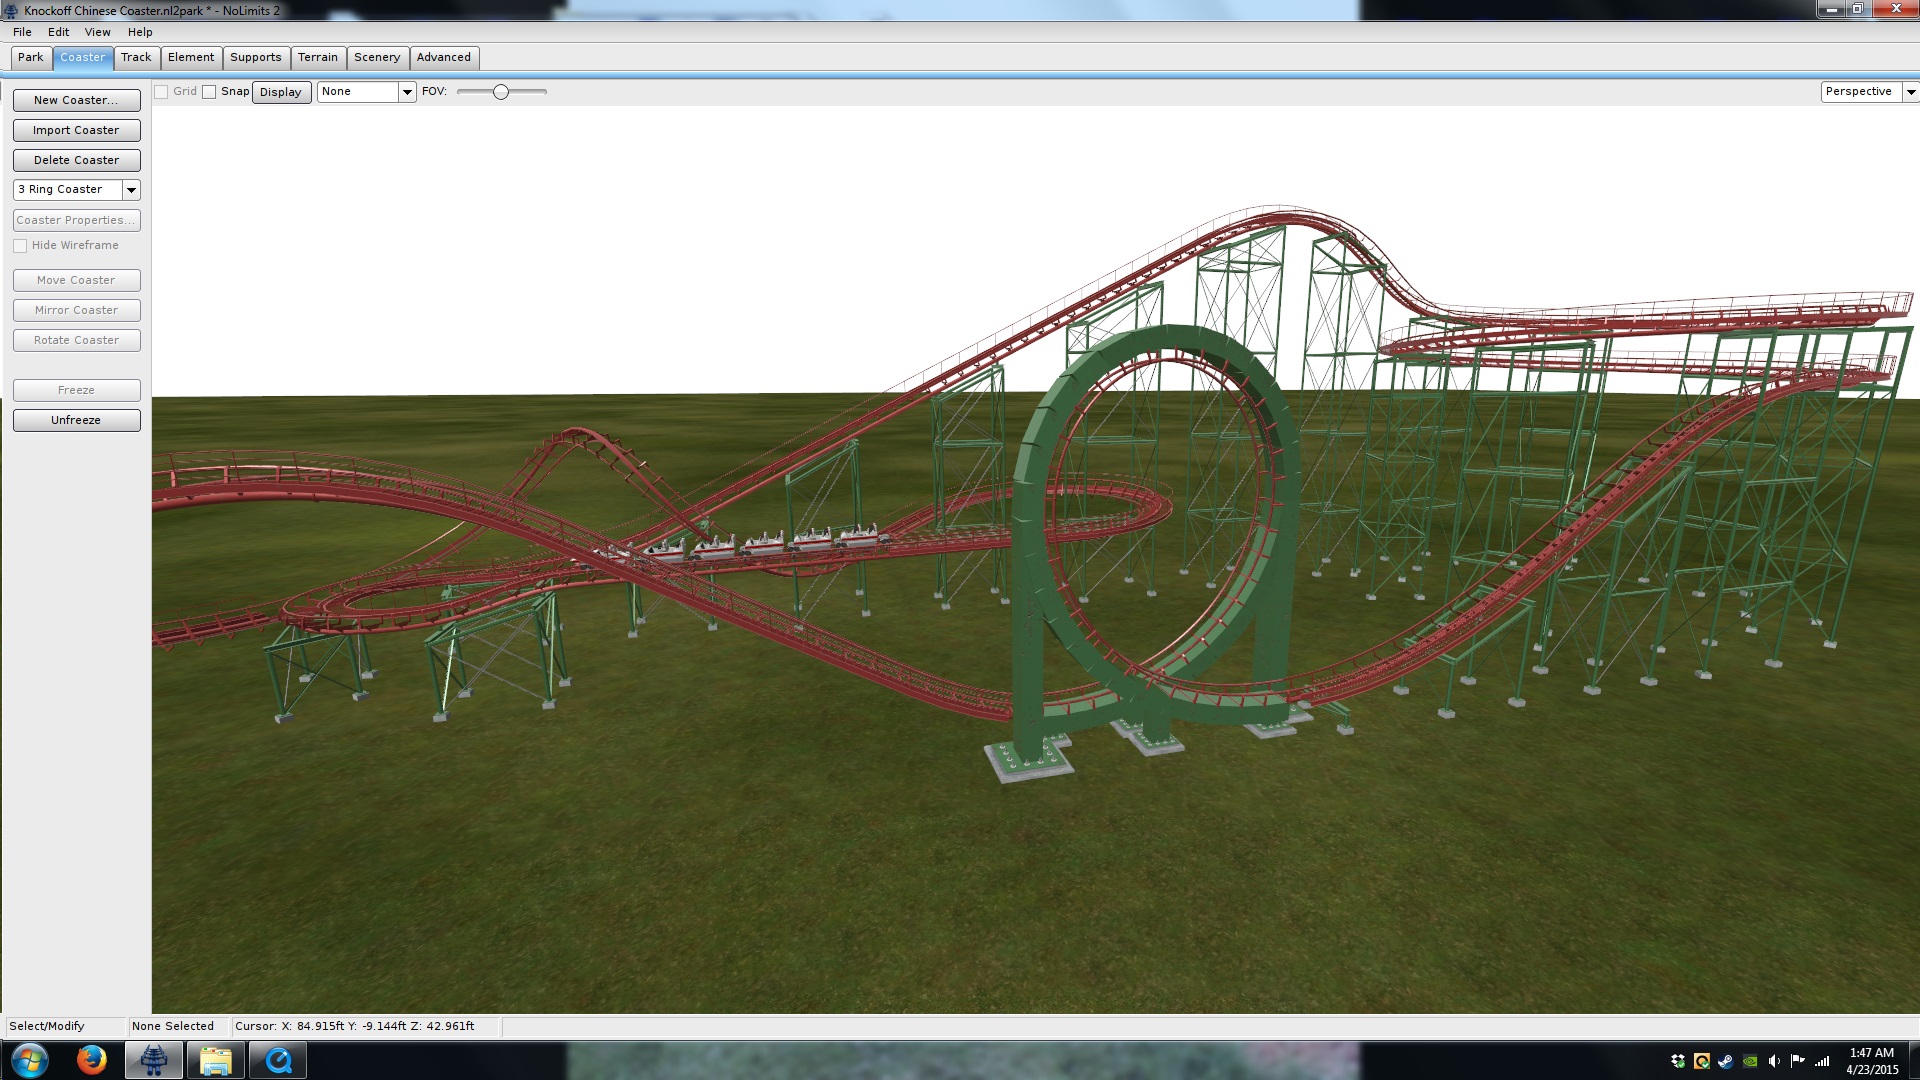The image size is (1920, 1080).
Task: Open the file explorer taskbar icon
Action: 215,1060
